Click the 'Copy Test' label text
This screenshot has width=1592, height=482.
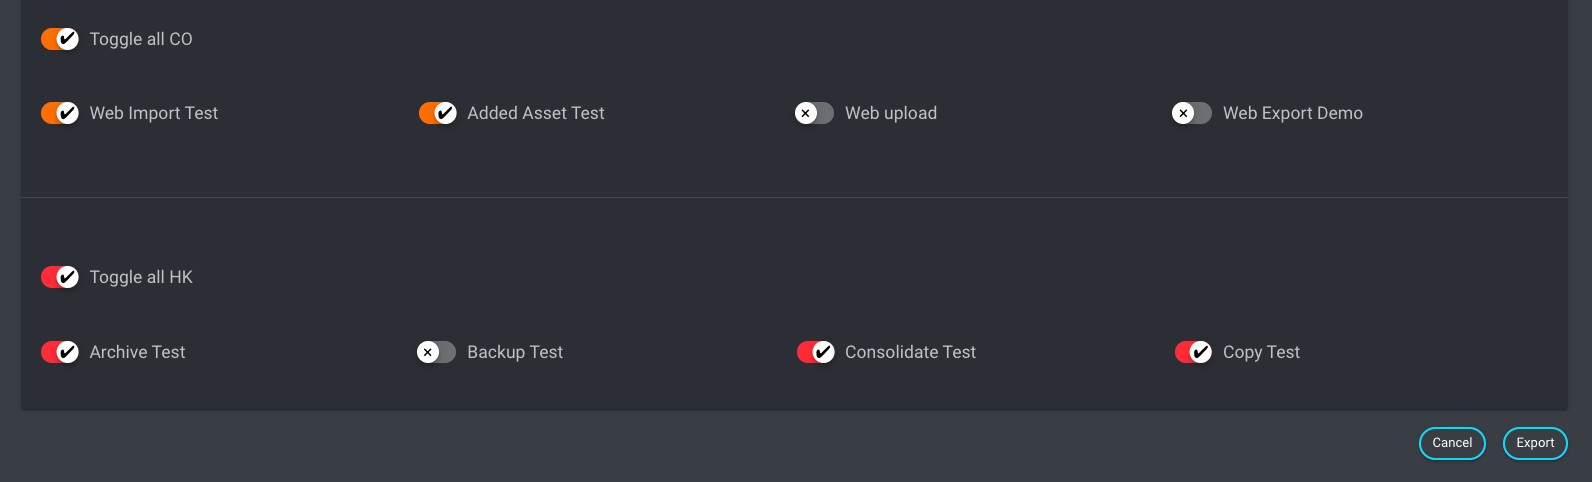click(x=1261, y=352)
